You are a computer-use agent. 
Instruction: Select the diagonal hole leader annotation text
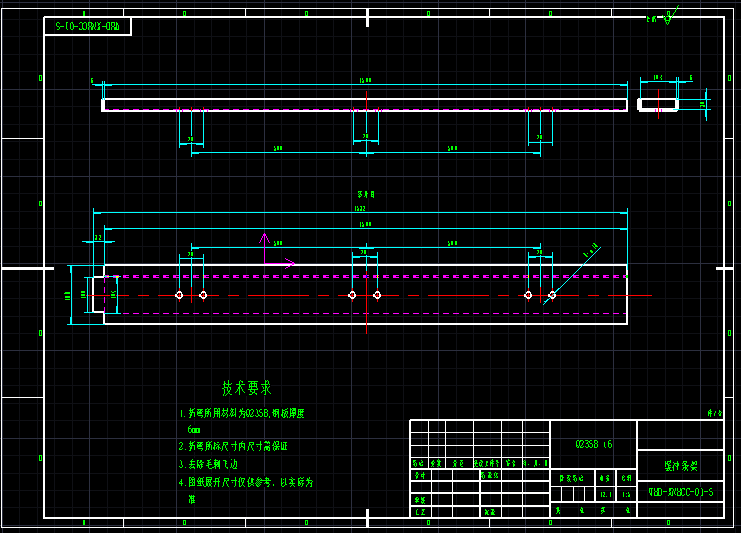[591, 251]
